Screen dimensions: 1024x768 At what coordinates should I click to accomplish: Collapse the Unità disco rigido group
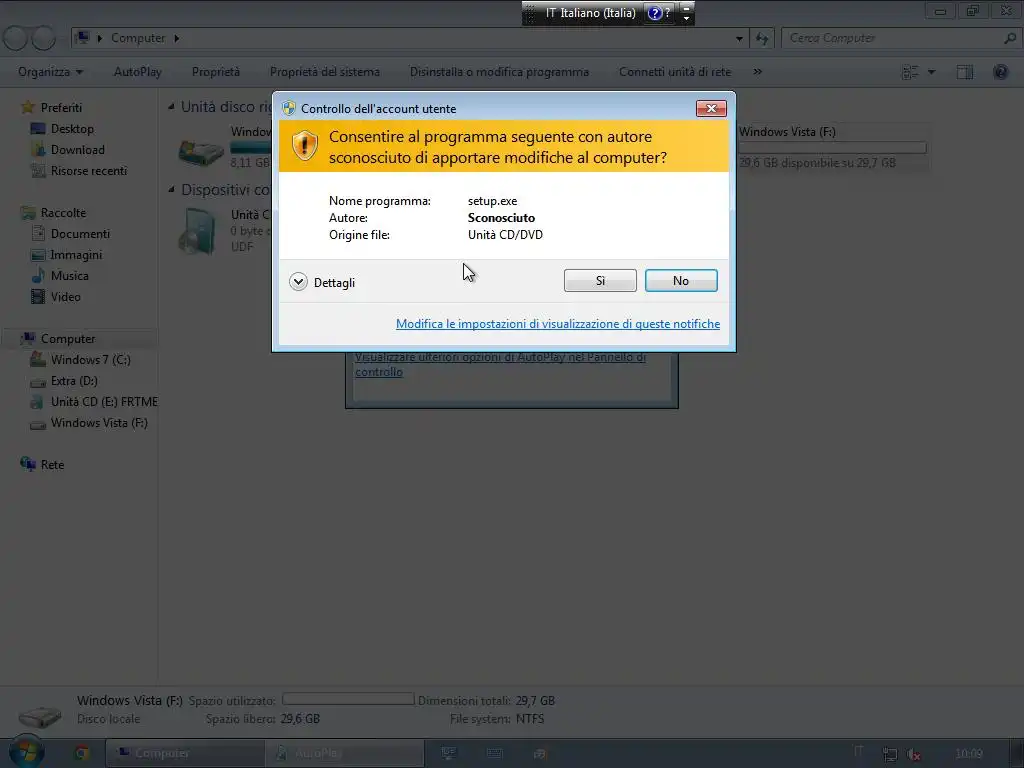(171, 106)
